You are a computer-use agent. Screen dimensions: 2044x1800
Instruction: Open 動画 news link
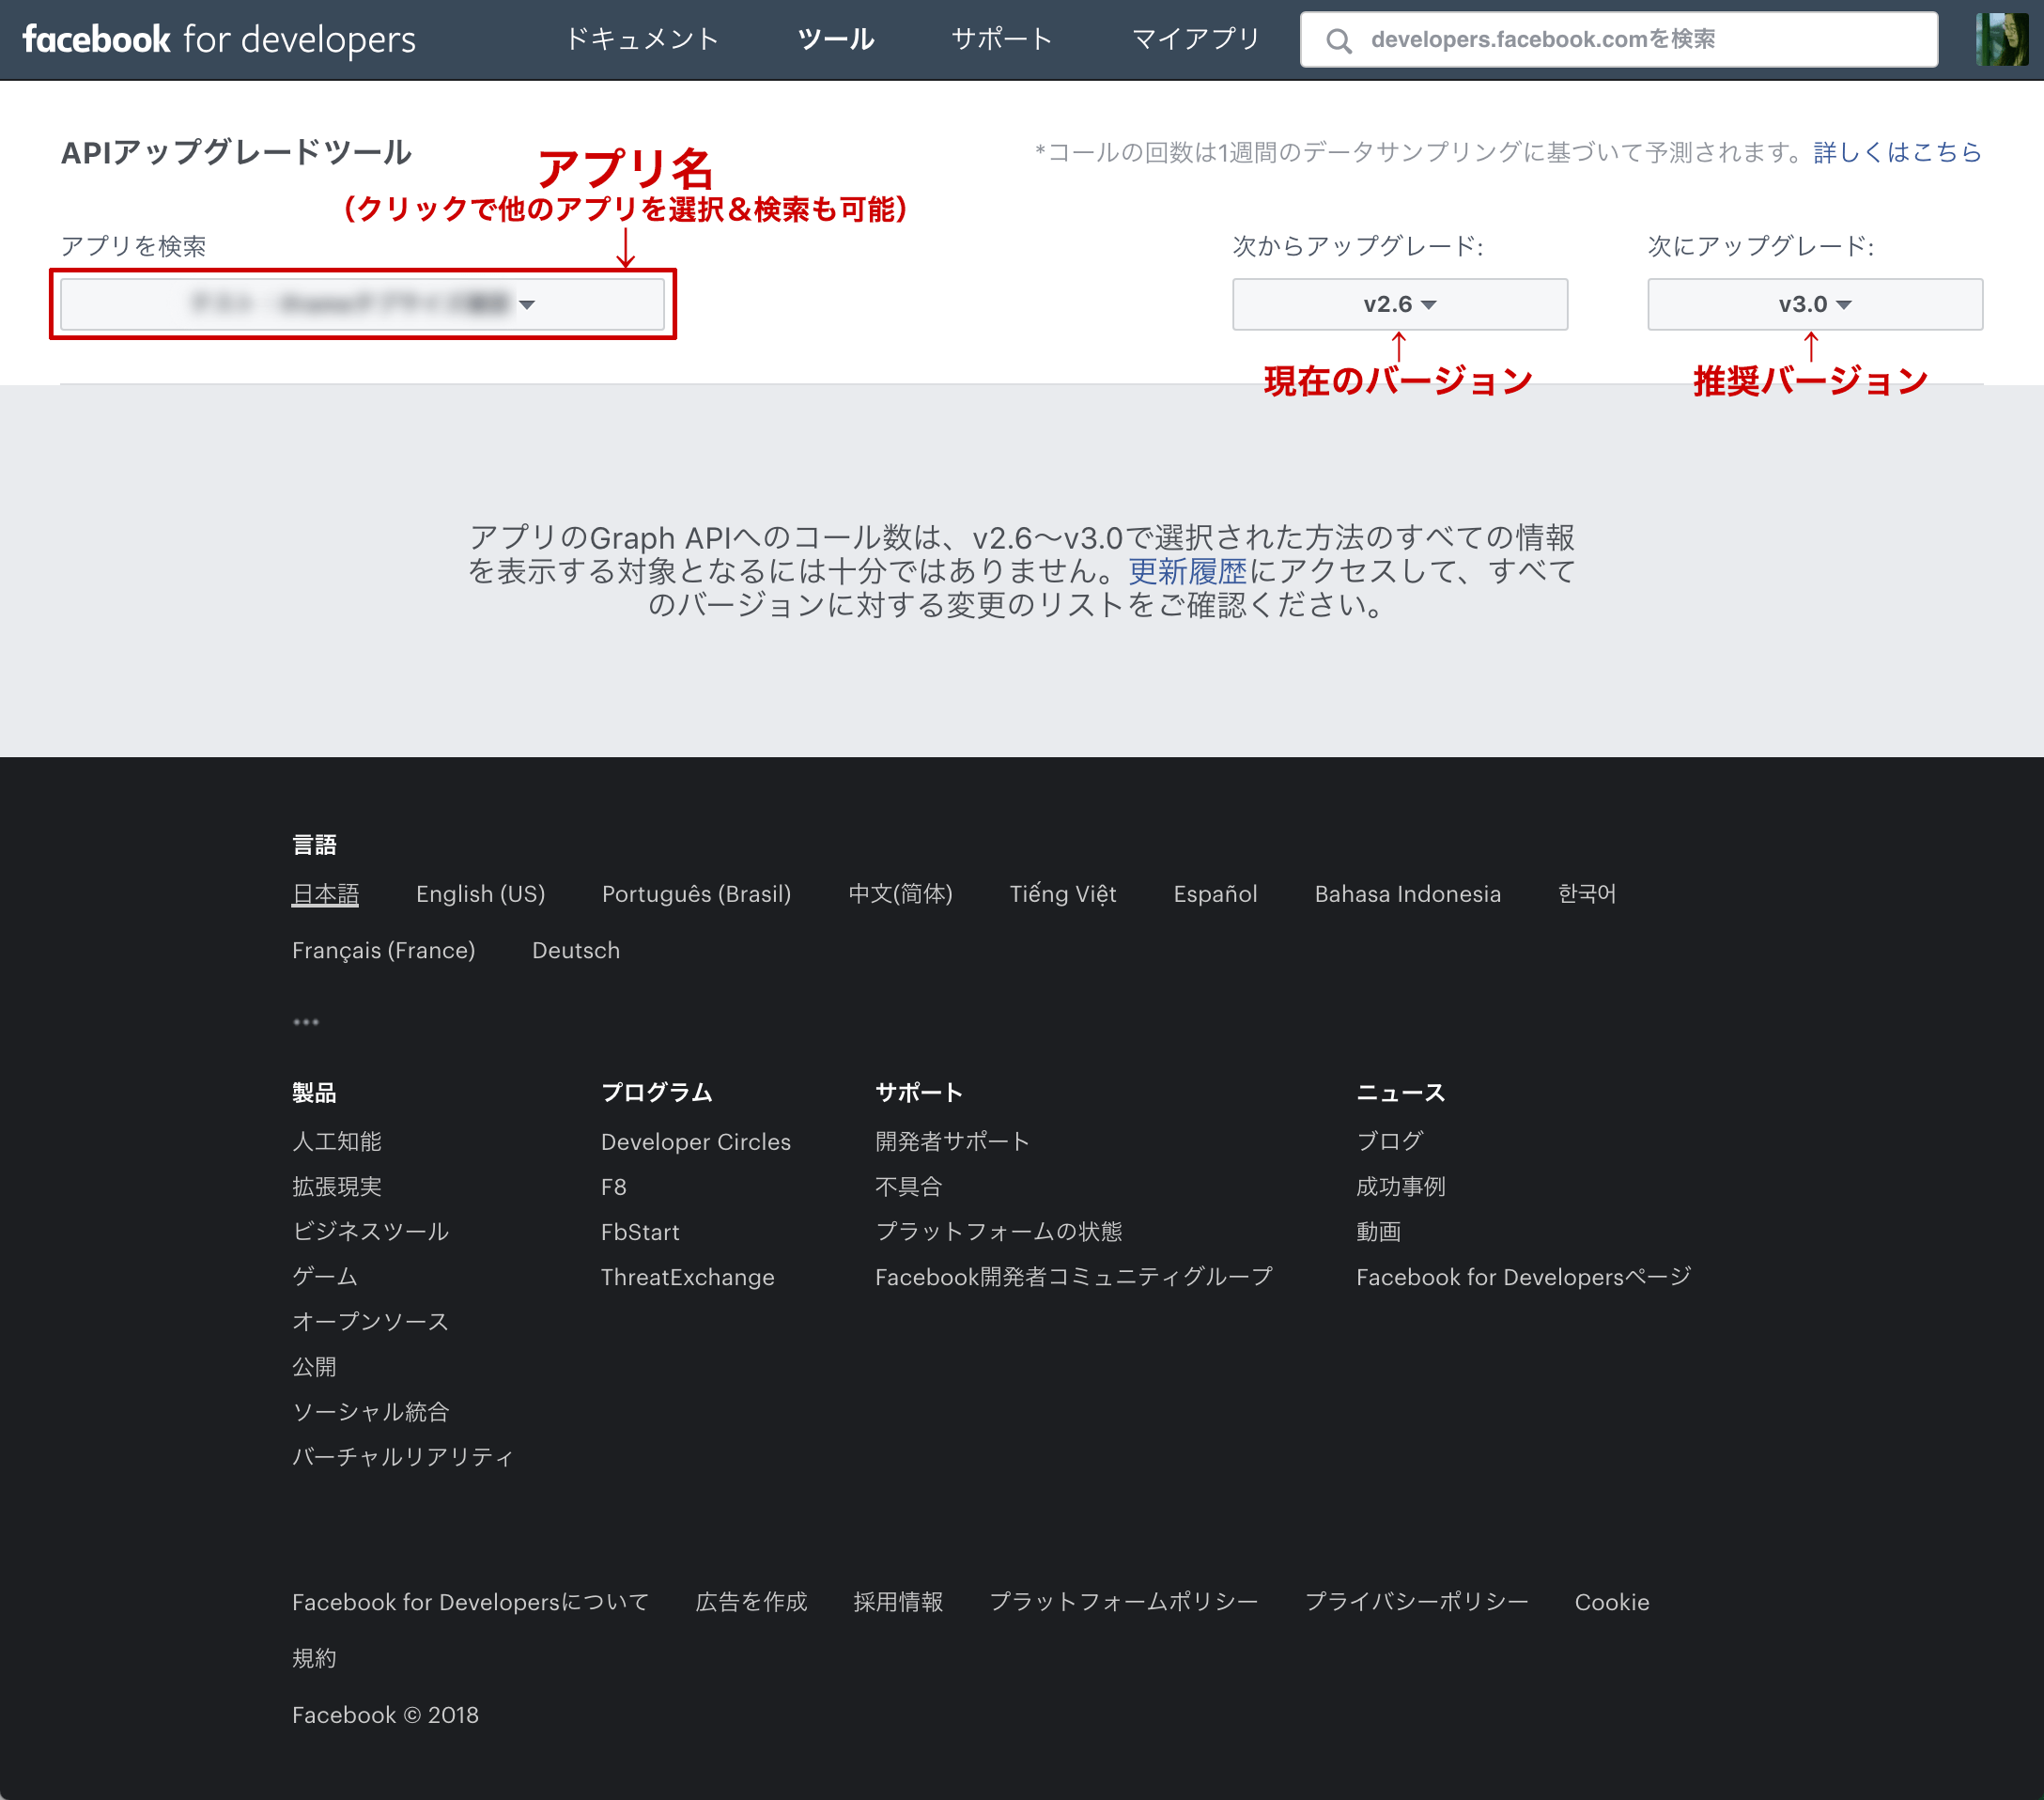click(1377, 1231)
